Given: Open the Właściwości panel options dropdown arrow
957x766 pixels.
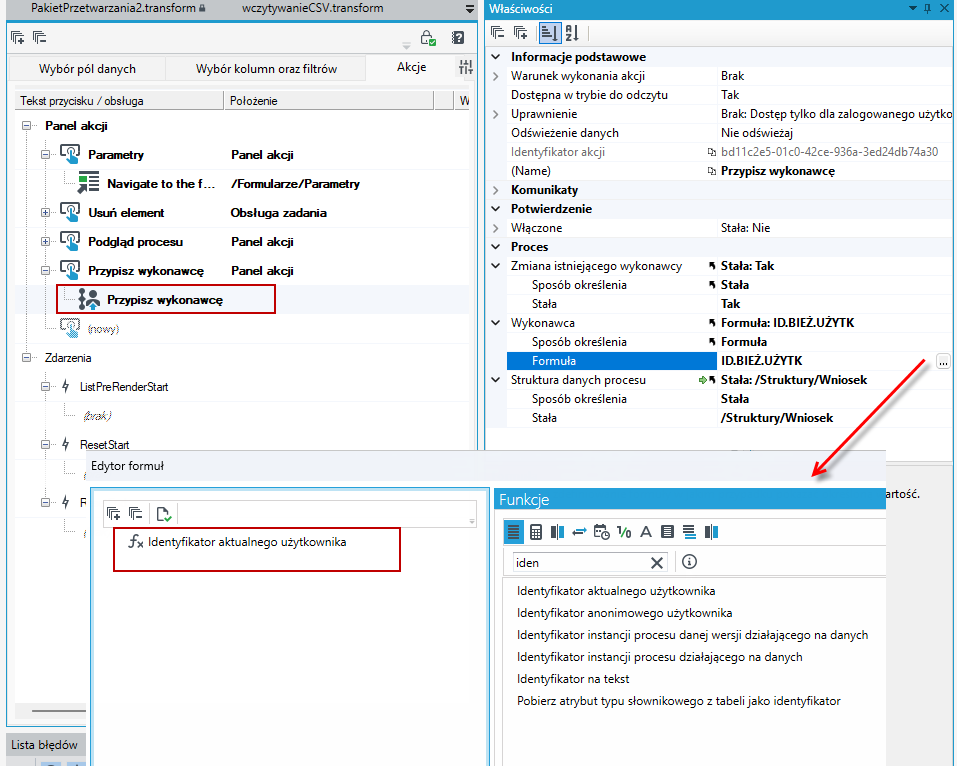Looking at the screenshot, I should pos(913,9).
